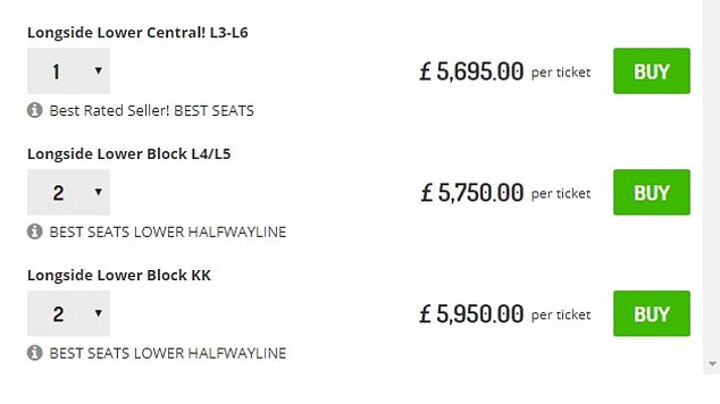Select the Longside Lower Central! L3-L6 title
The width and height of the screenshot is (720, 404).
137,33
